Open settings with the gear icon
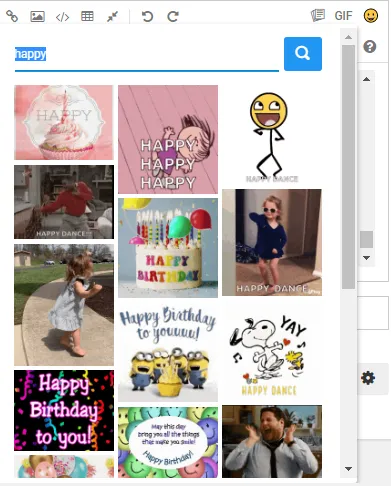This screenshot has width=391, height=486. click(x=368, y=378)
